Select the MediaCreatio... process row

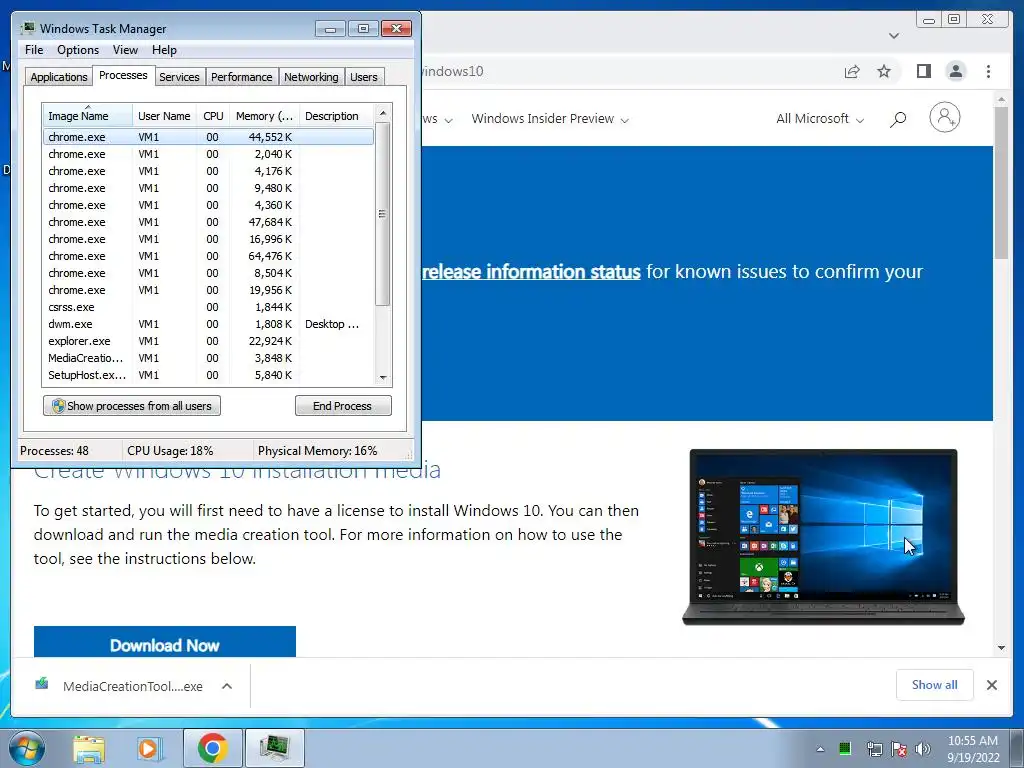(x=208, y=358)
